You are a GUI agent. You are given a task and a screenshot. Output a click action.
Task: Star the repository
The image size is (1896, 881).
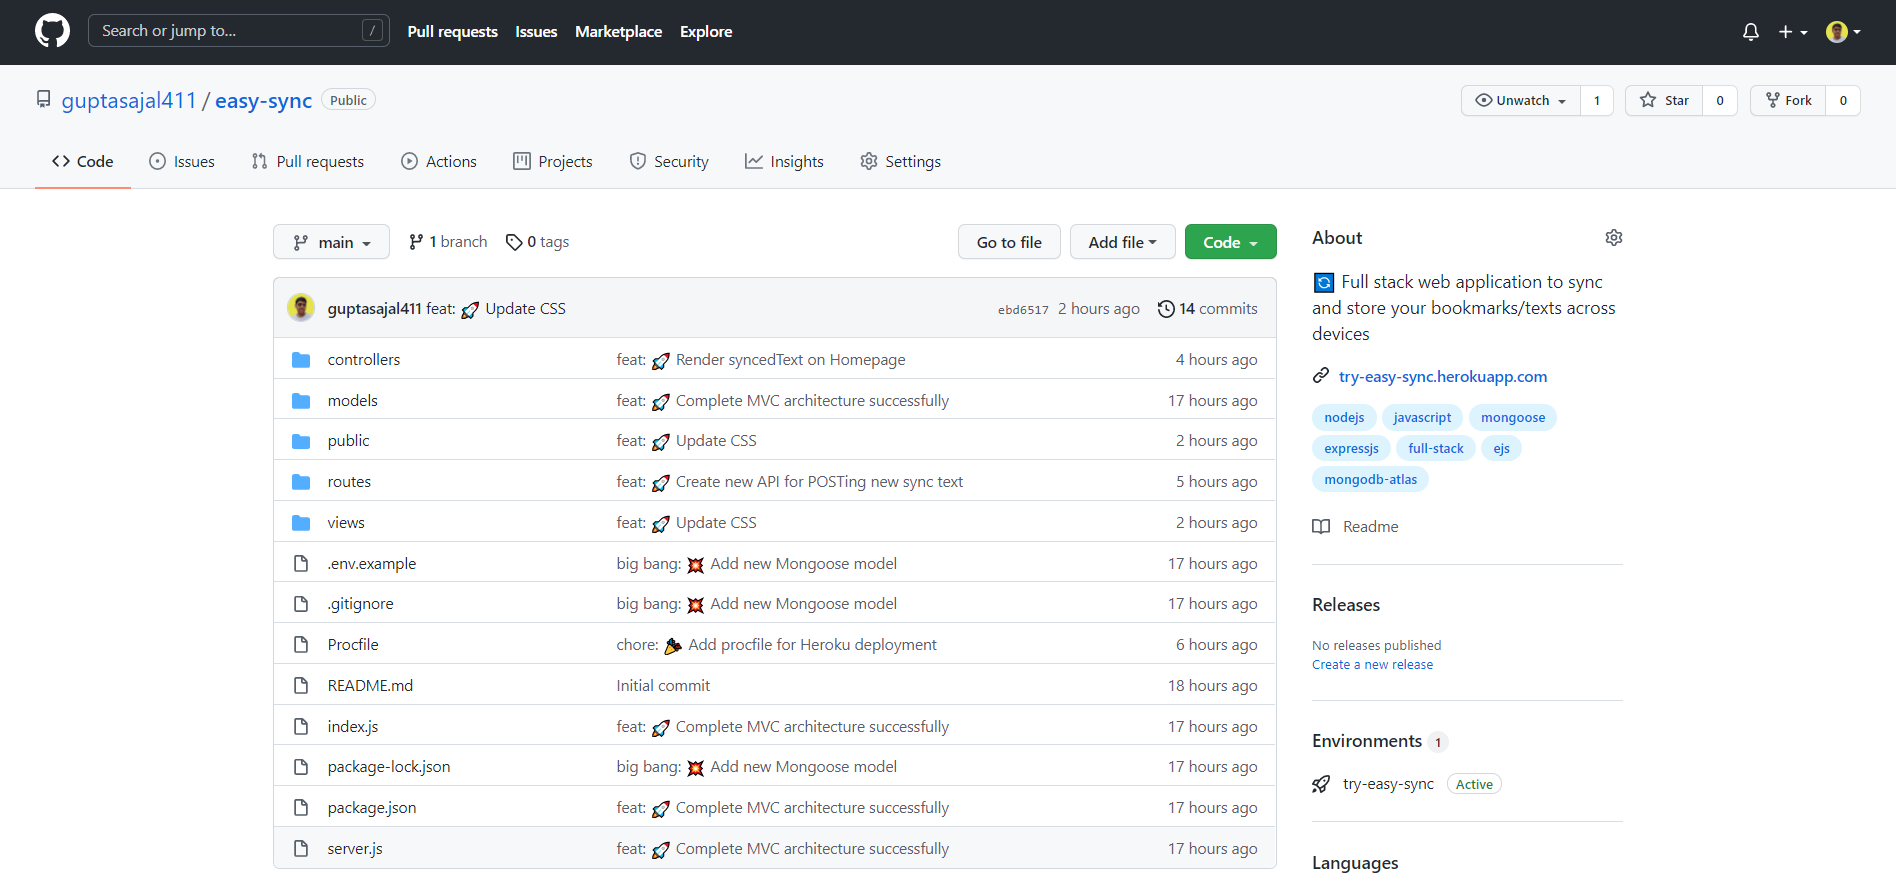click(1664, 100)
